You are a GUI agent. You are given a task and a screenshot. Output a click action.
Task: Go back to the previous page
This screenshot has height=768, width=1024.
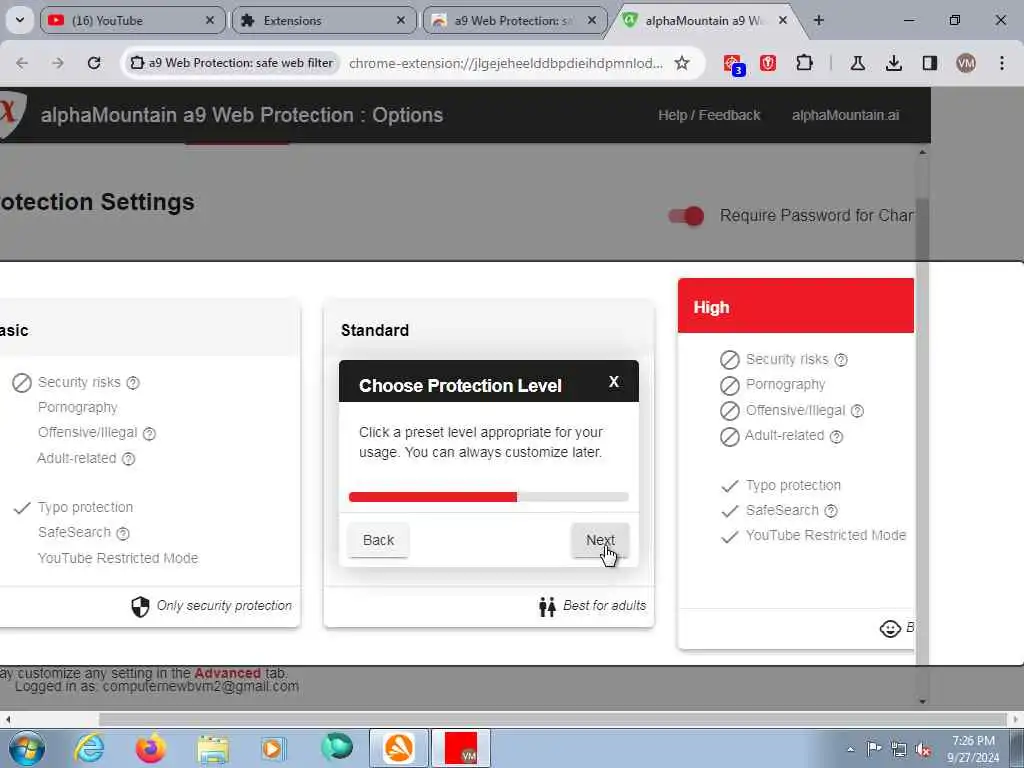click(22, 63)
